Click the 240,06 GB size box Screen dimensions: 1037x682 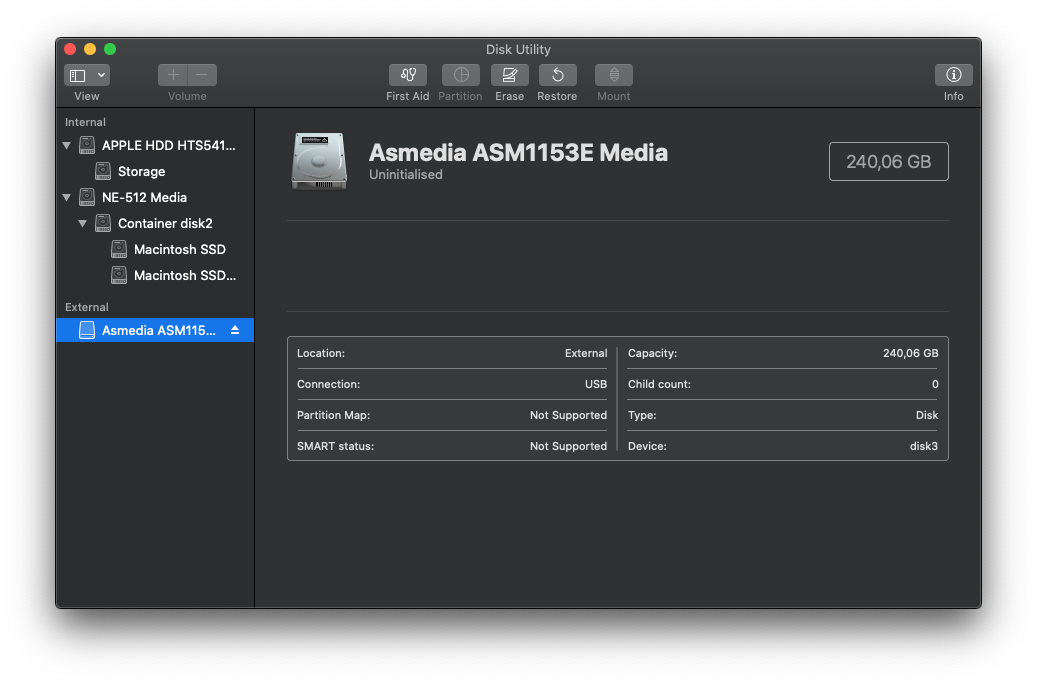tap(888, 161)
